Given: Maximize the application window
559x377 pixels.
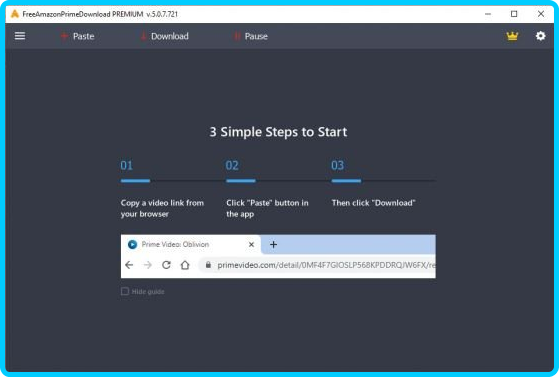Looking at the screenshot, I should (514, 14).
